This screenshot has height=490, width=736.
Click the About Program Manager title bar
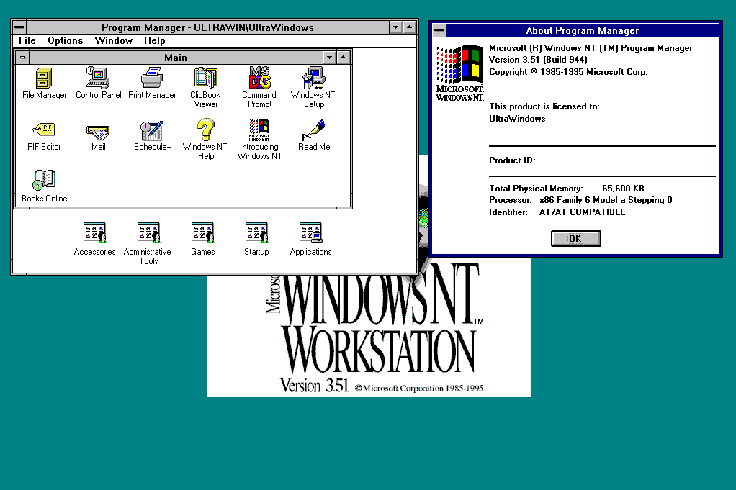(x=582, y=31)
